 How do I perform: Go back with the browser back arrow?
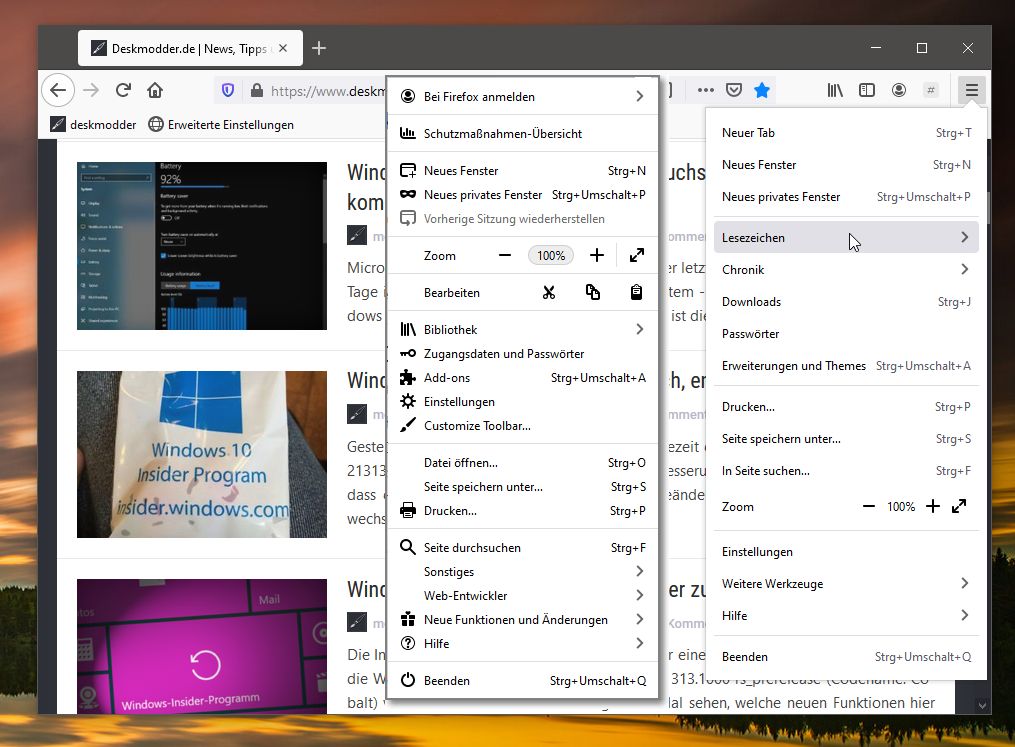point(58,90)
